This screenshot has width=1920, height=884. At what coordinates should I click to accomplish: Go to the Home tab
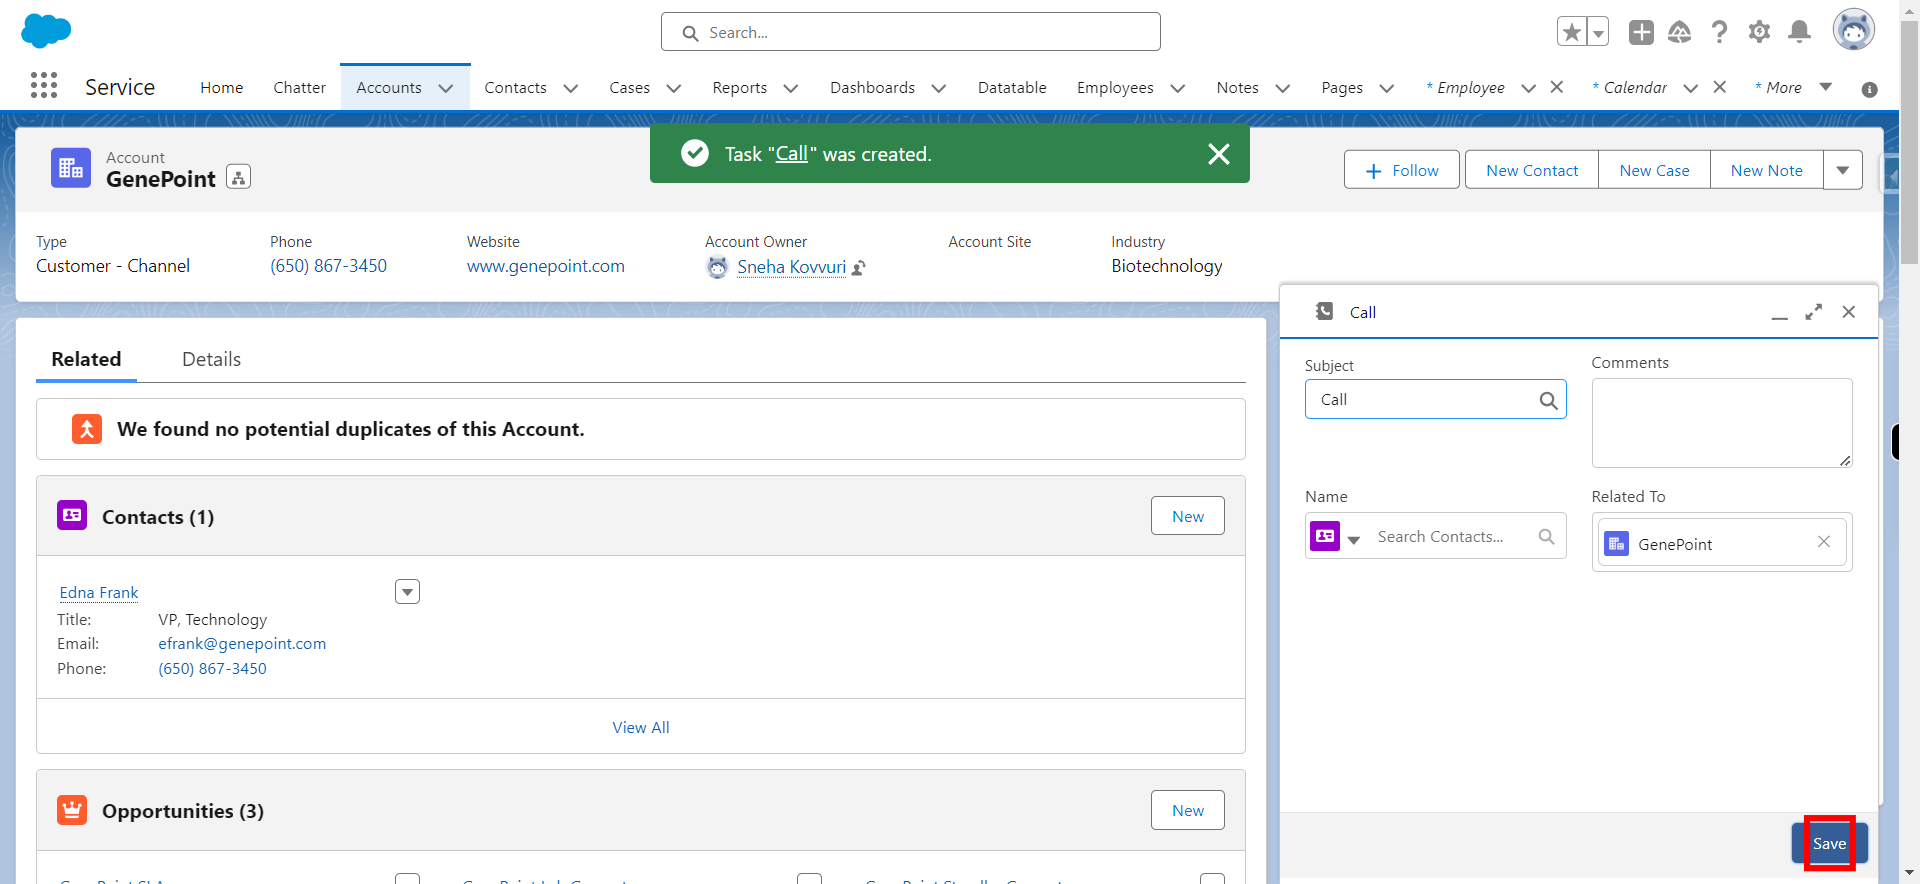click(221, 88)
